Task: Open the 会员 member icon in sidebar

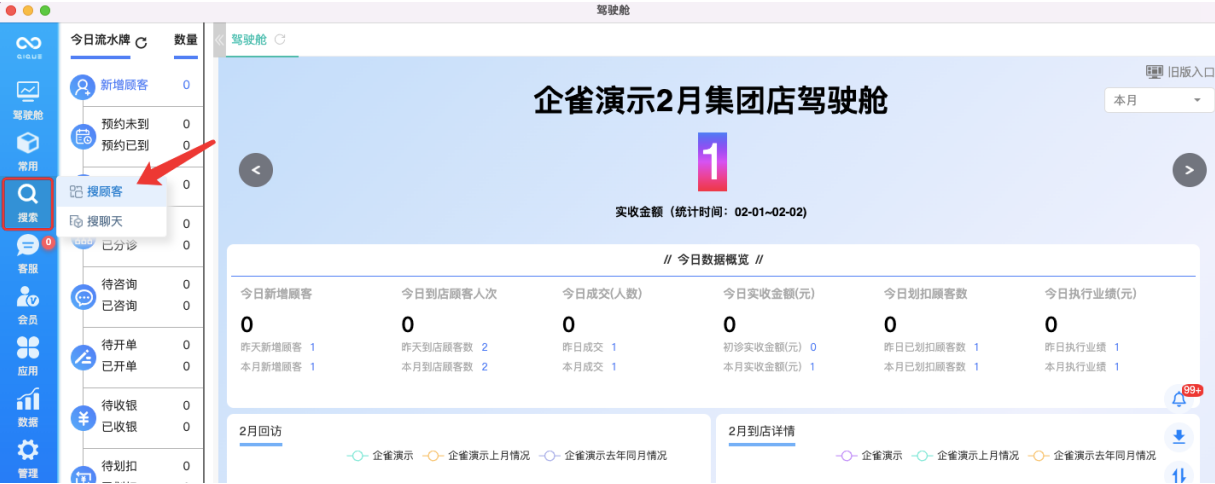Action: click(28, 305)
